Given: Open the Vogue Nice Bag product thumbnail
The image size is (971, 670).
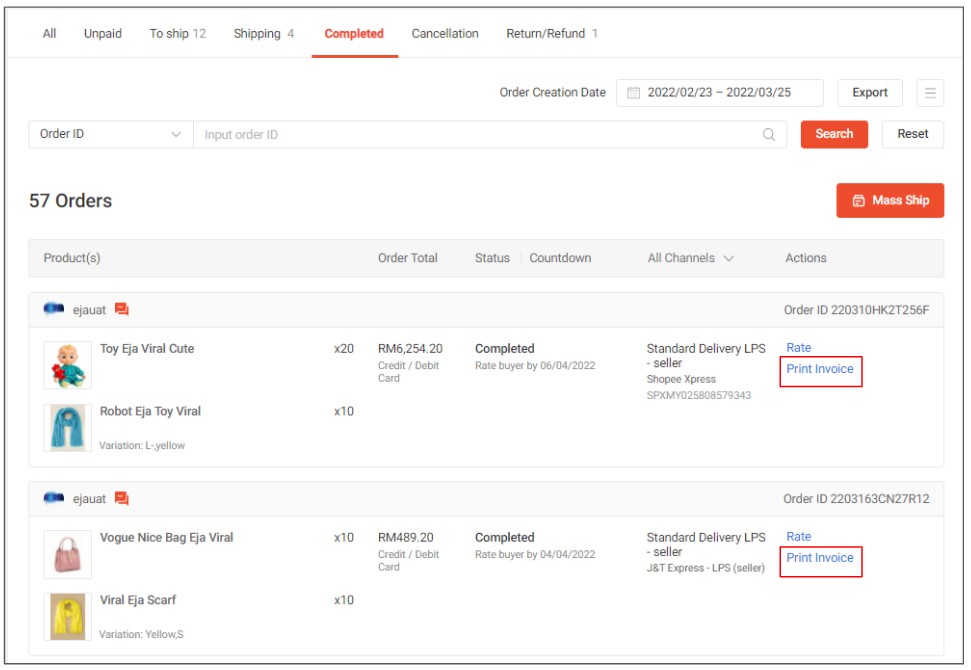Looking at the screenshot, I should coord(66,554).
